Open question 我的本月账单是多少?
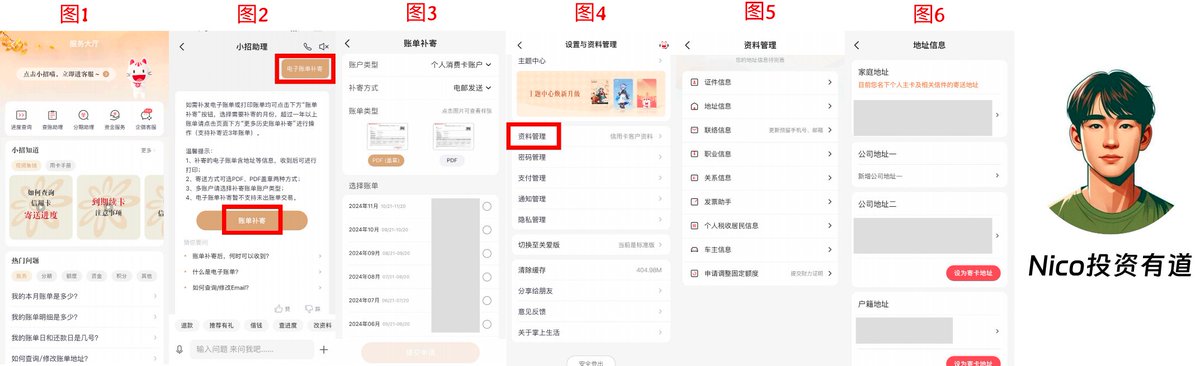This screenshot has width=1200, height=366. tap(84, 297)
